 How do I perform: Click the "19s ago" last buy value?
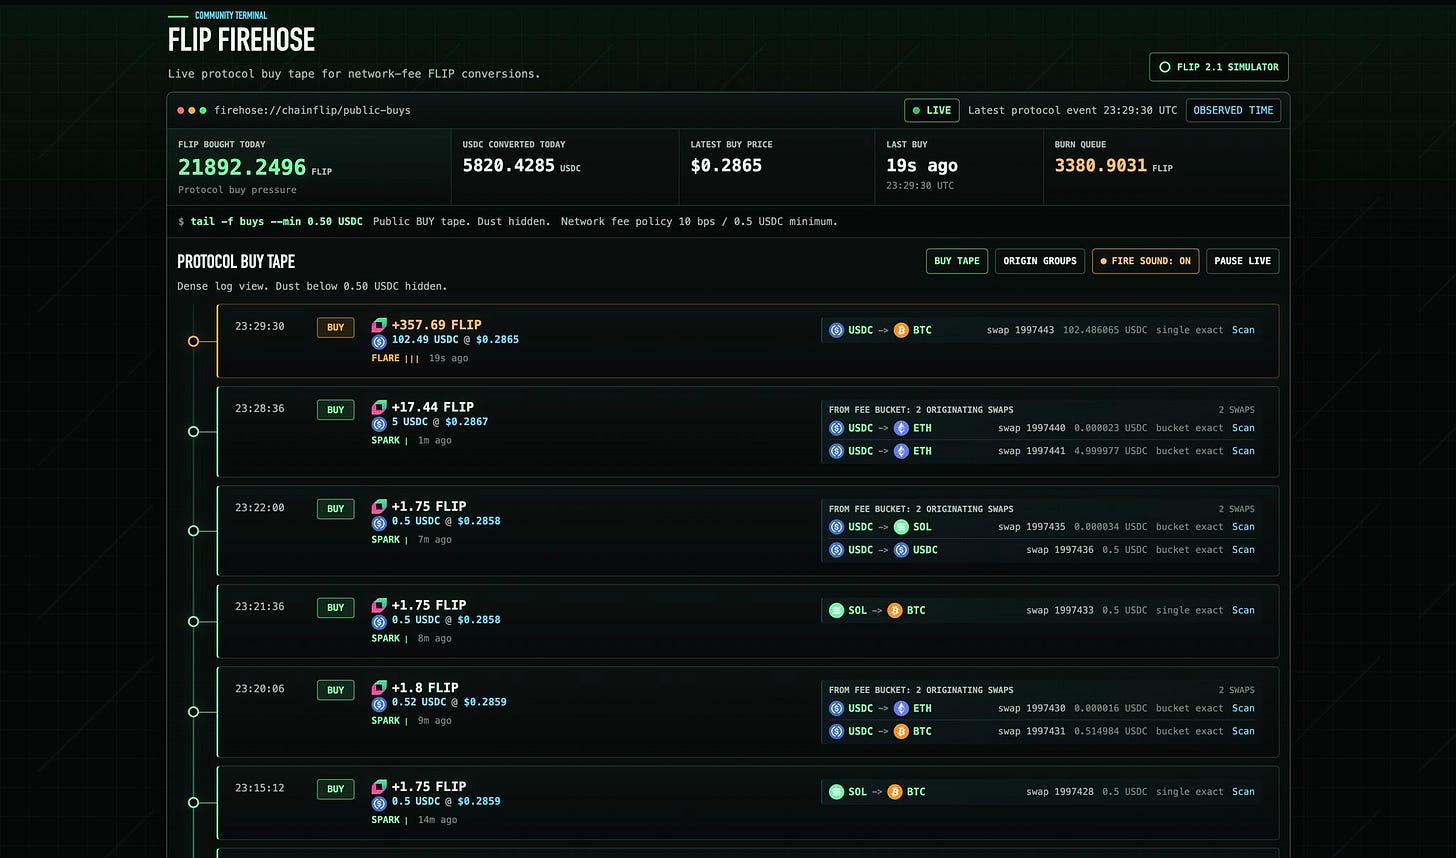[922, 165]
